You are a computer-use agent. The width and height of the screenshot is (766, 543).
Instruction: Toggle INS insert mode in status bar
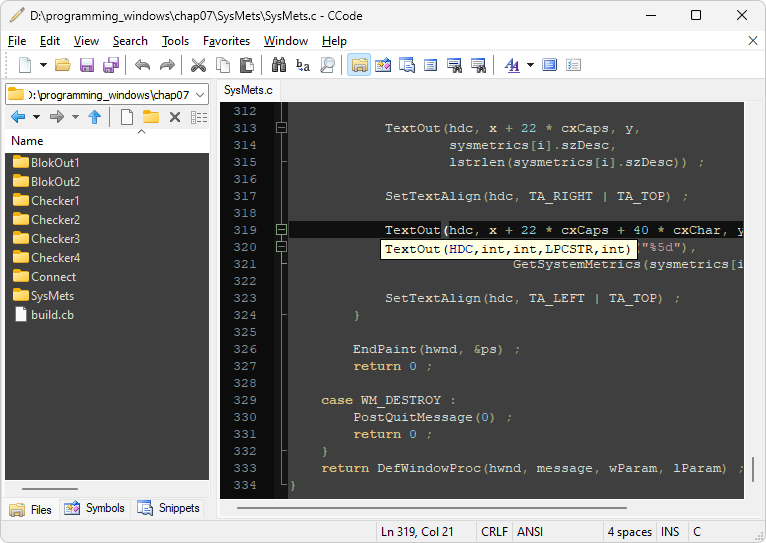[x=670, y=532]
